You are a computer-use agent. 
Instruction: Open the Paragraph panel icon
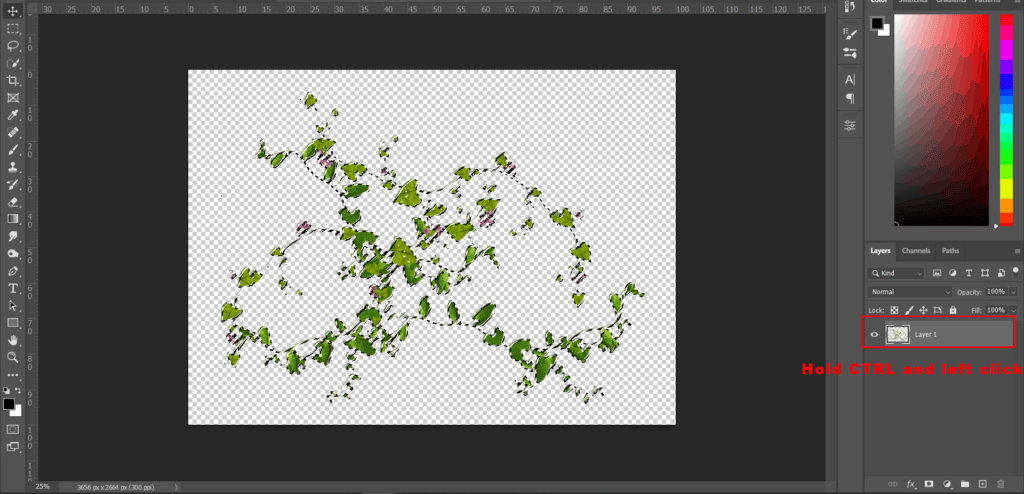click(850, 99)
